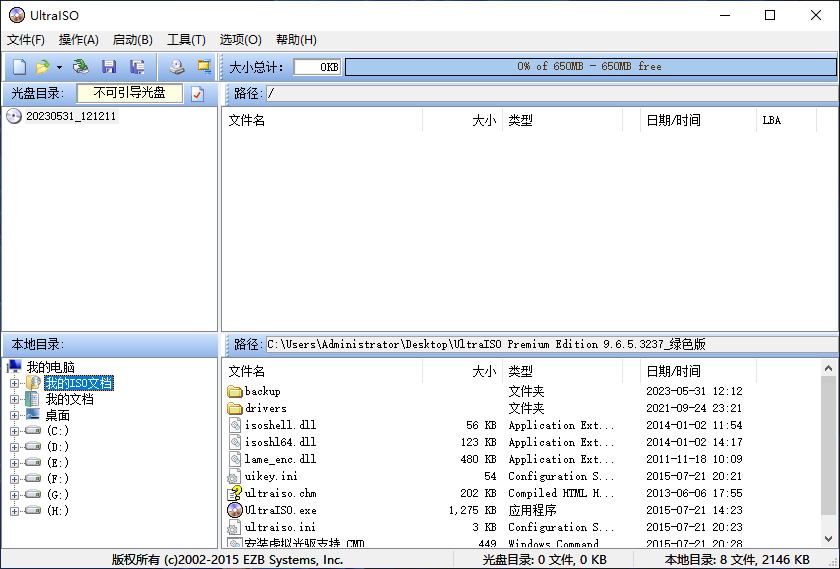Select 我的文档 in local tree
The image size is (840, 569).
tap(70, 400)
